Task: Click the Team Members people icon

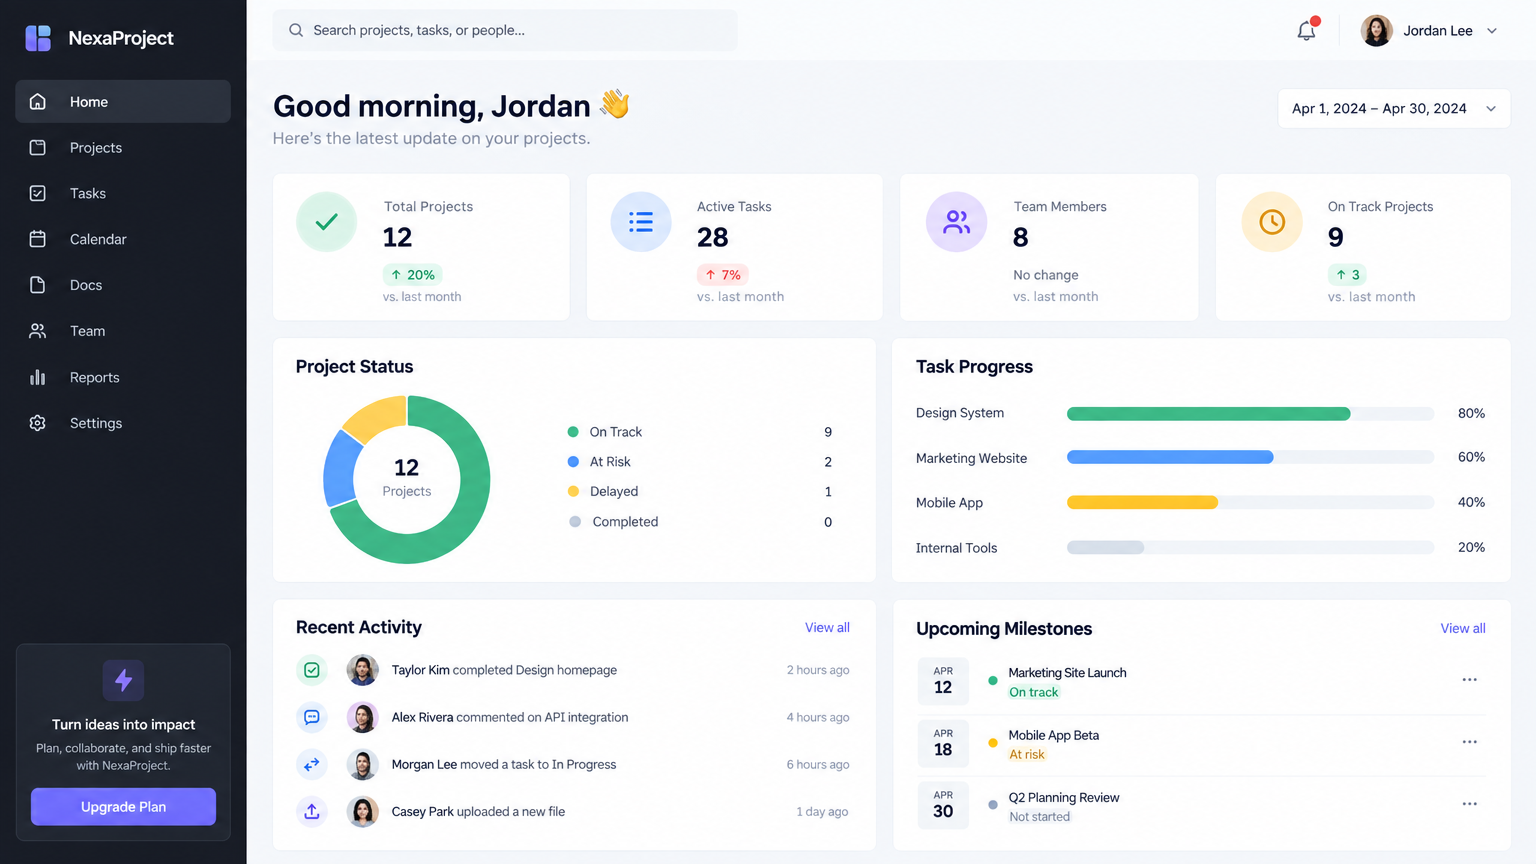Action: (x=957, y=222)
